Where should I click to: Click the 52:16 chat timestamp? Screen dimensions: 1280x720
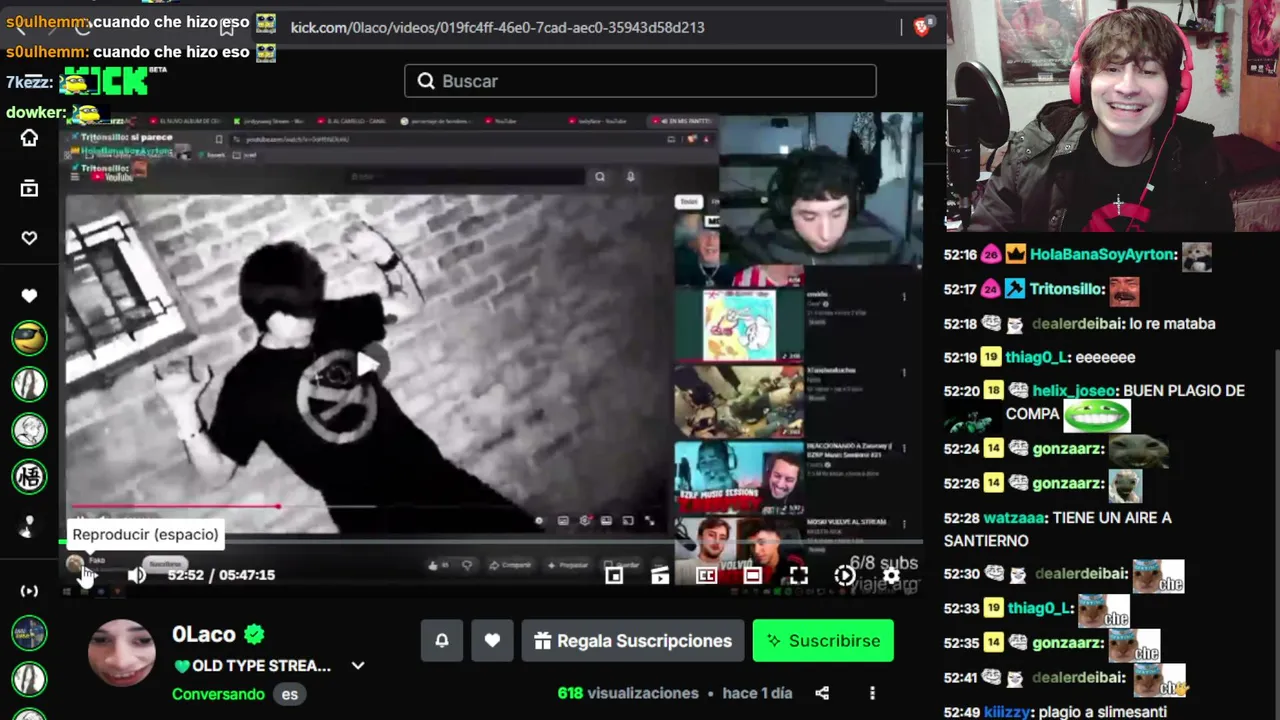click(960, 255)
